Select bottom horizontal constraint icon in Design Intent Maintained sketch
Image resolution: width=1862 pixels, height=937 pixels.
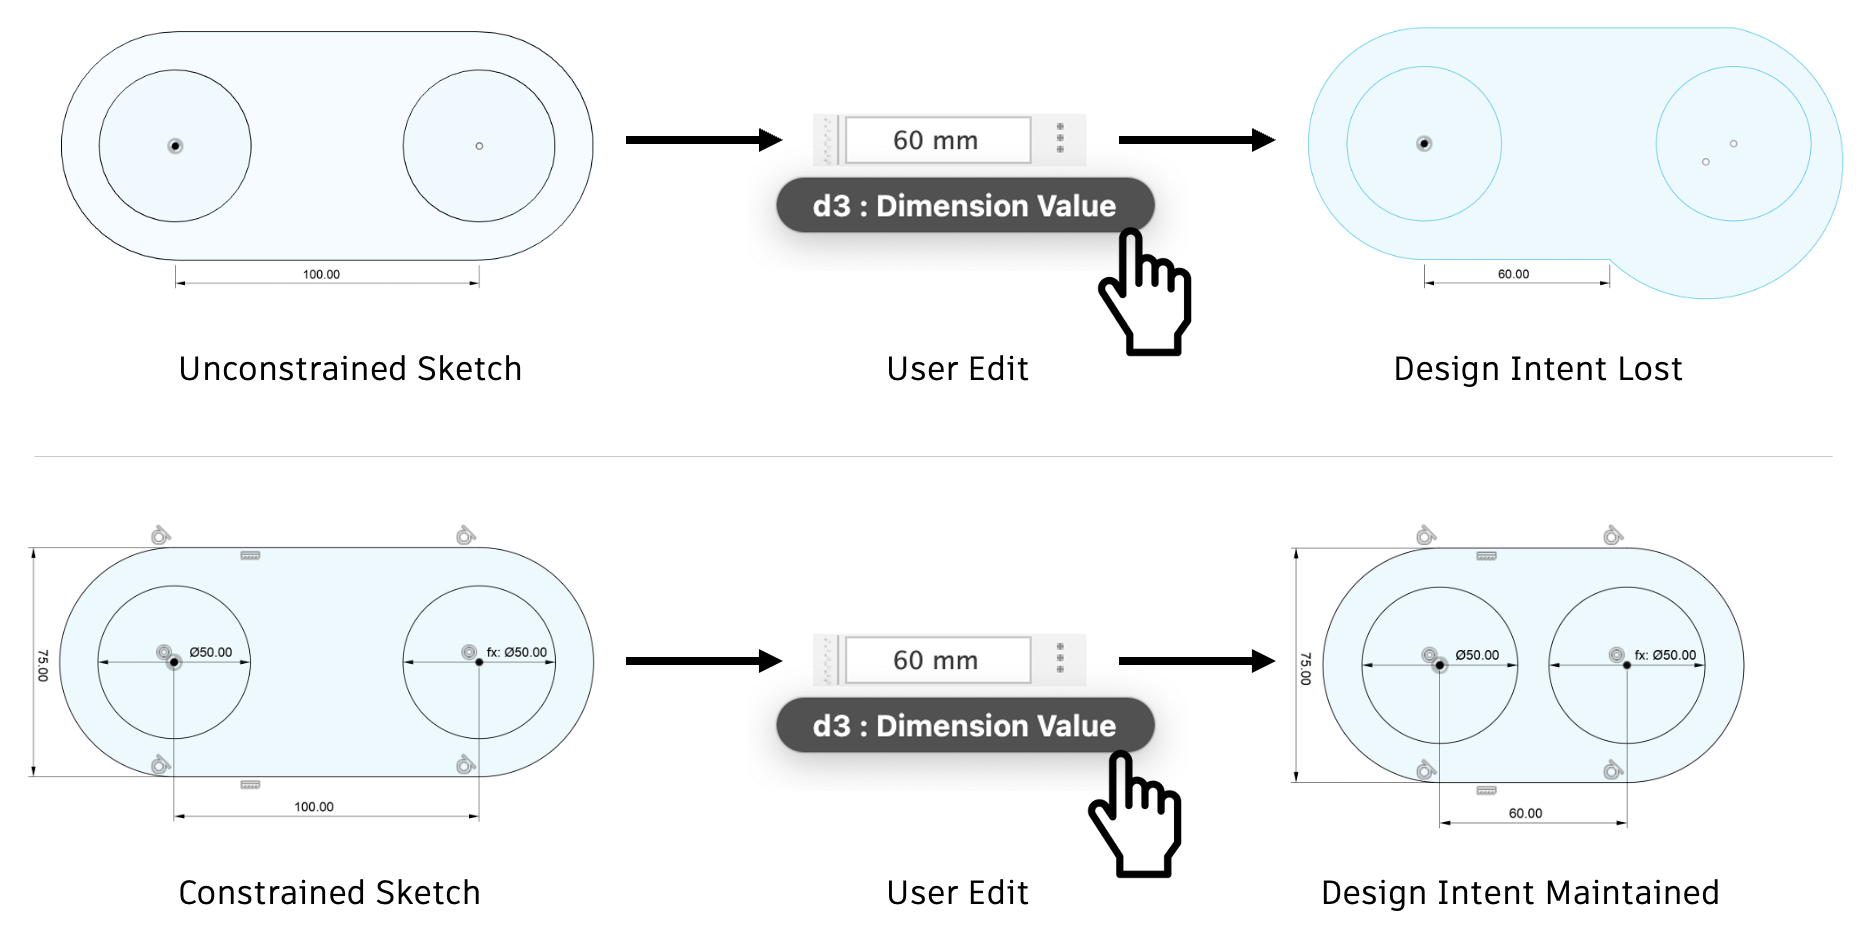coord(1487,790)
